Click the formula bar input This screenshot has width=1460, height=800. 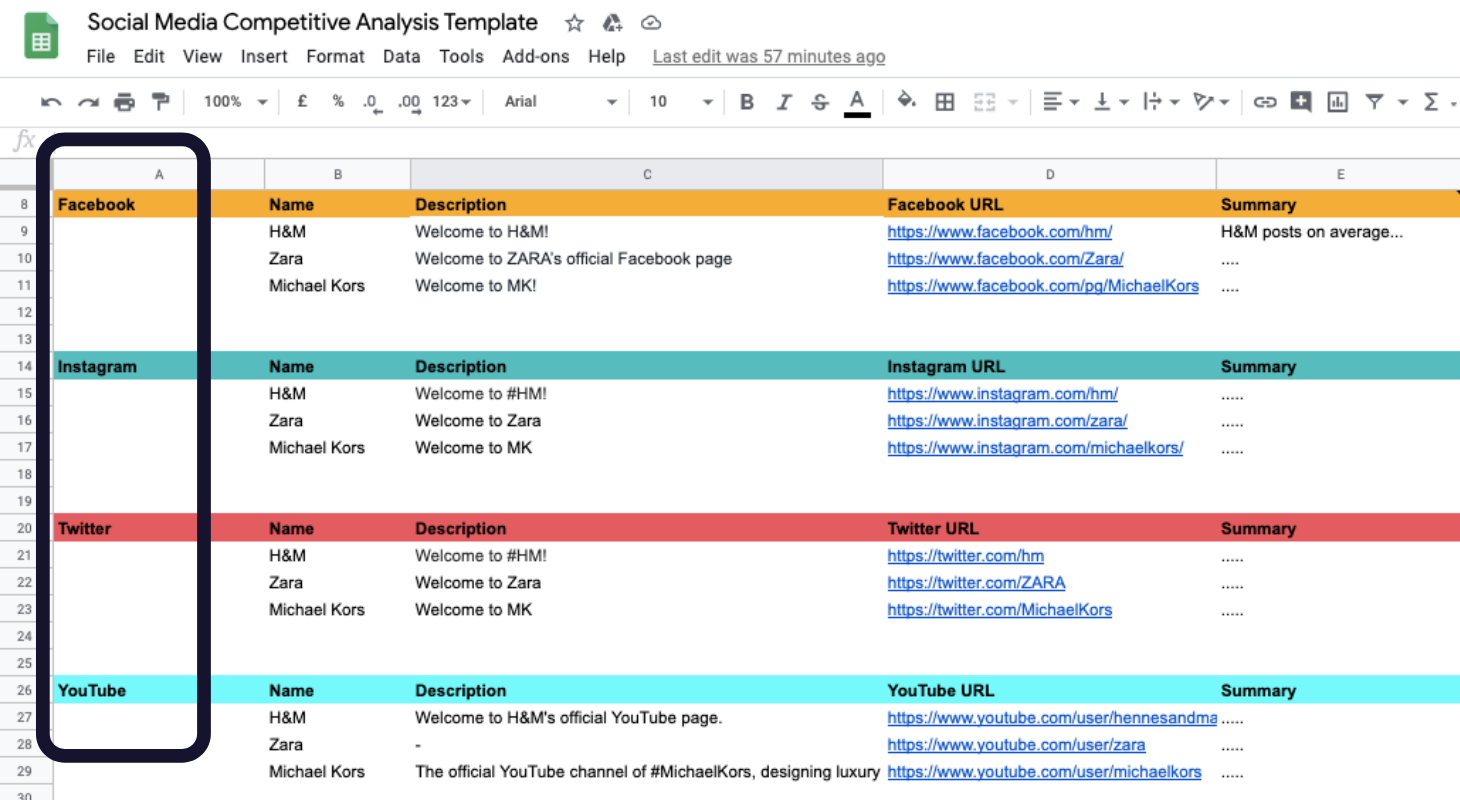pos(750,141)
